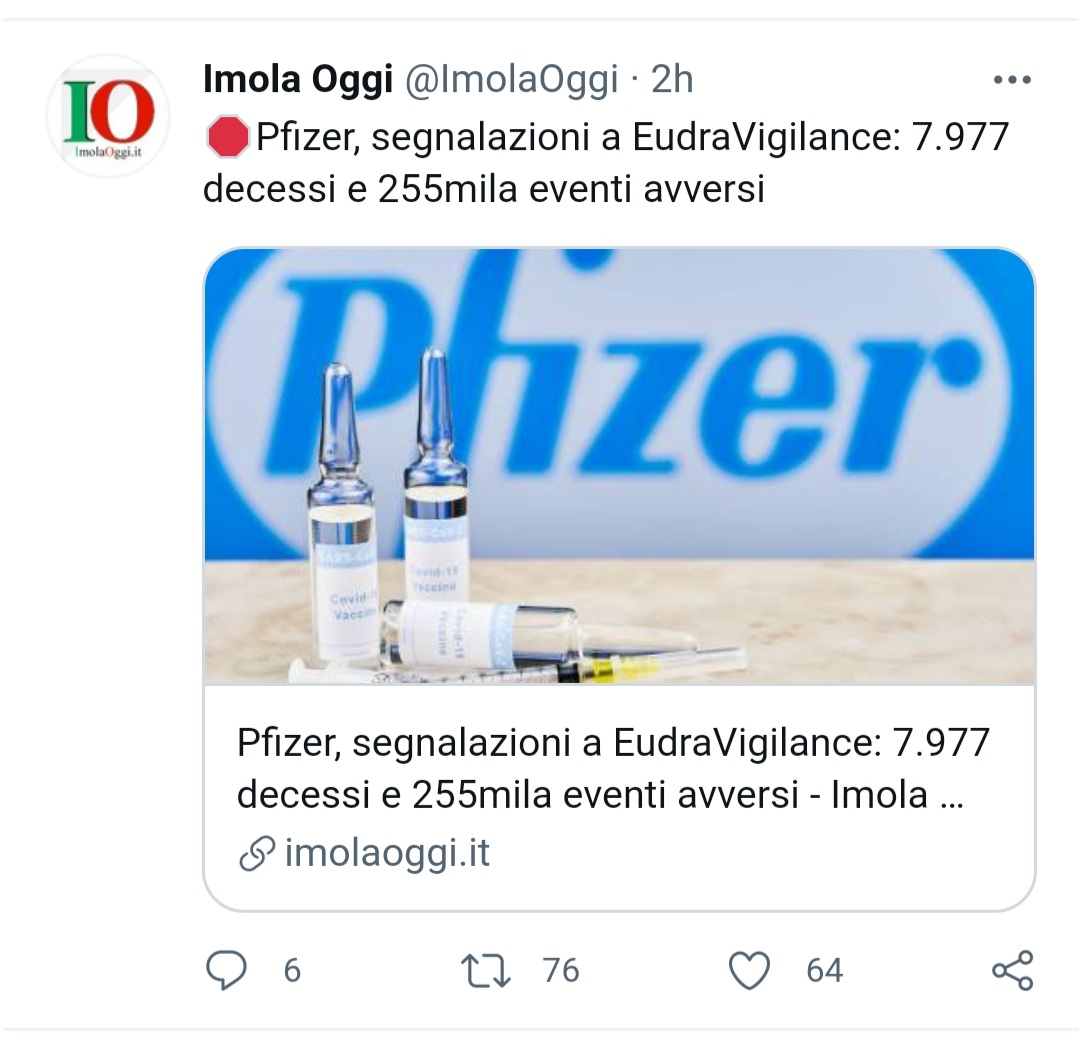Open the Imola Oggi display name
The height and width of the screenshot is (1045, 1080).
pyautogui.click(x=297, y=80)
